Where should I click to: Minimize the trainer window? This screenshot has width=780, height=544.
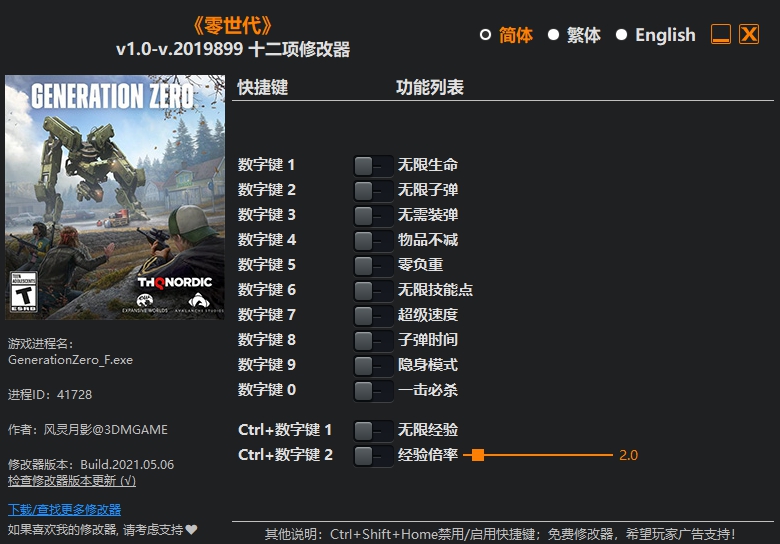pyautogui.click(x=720, y=34)
